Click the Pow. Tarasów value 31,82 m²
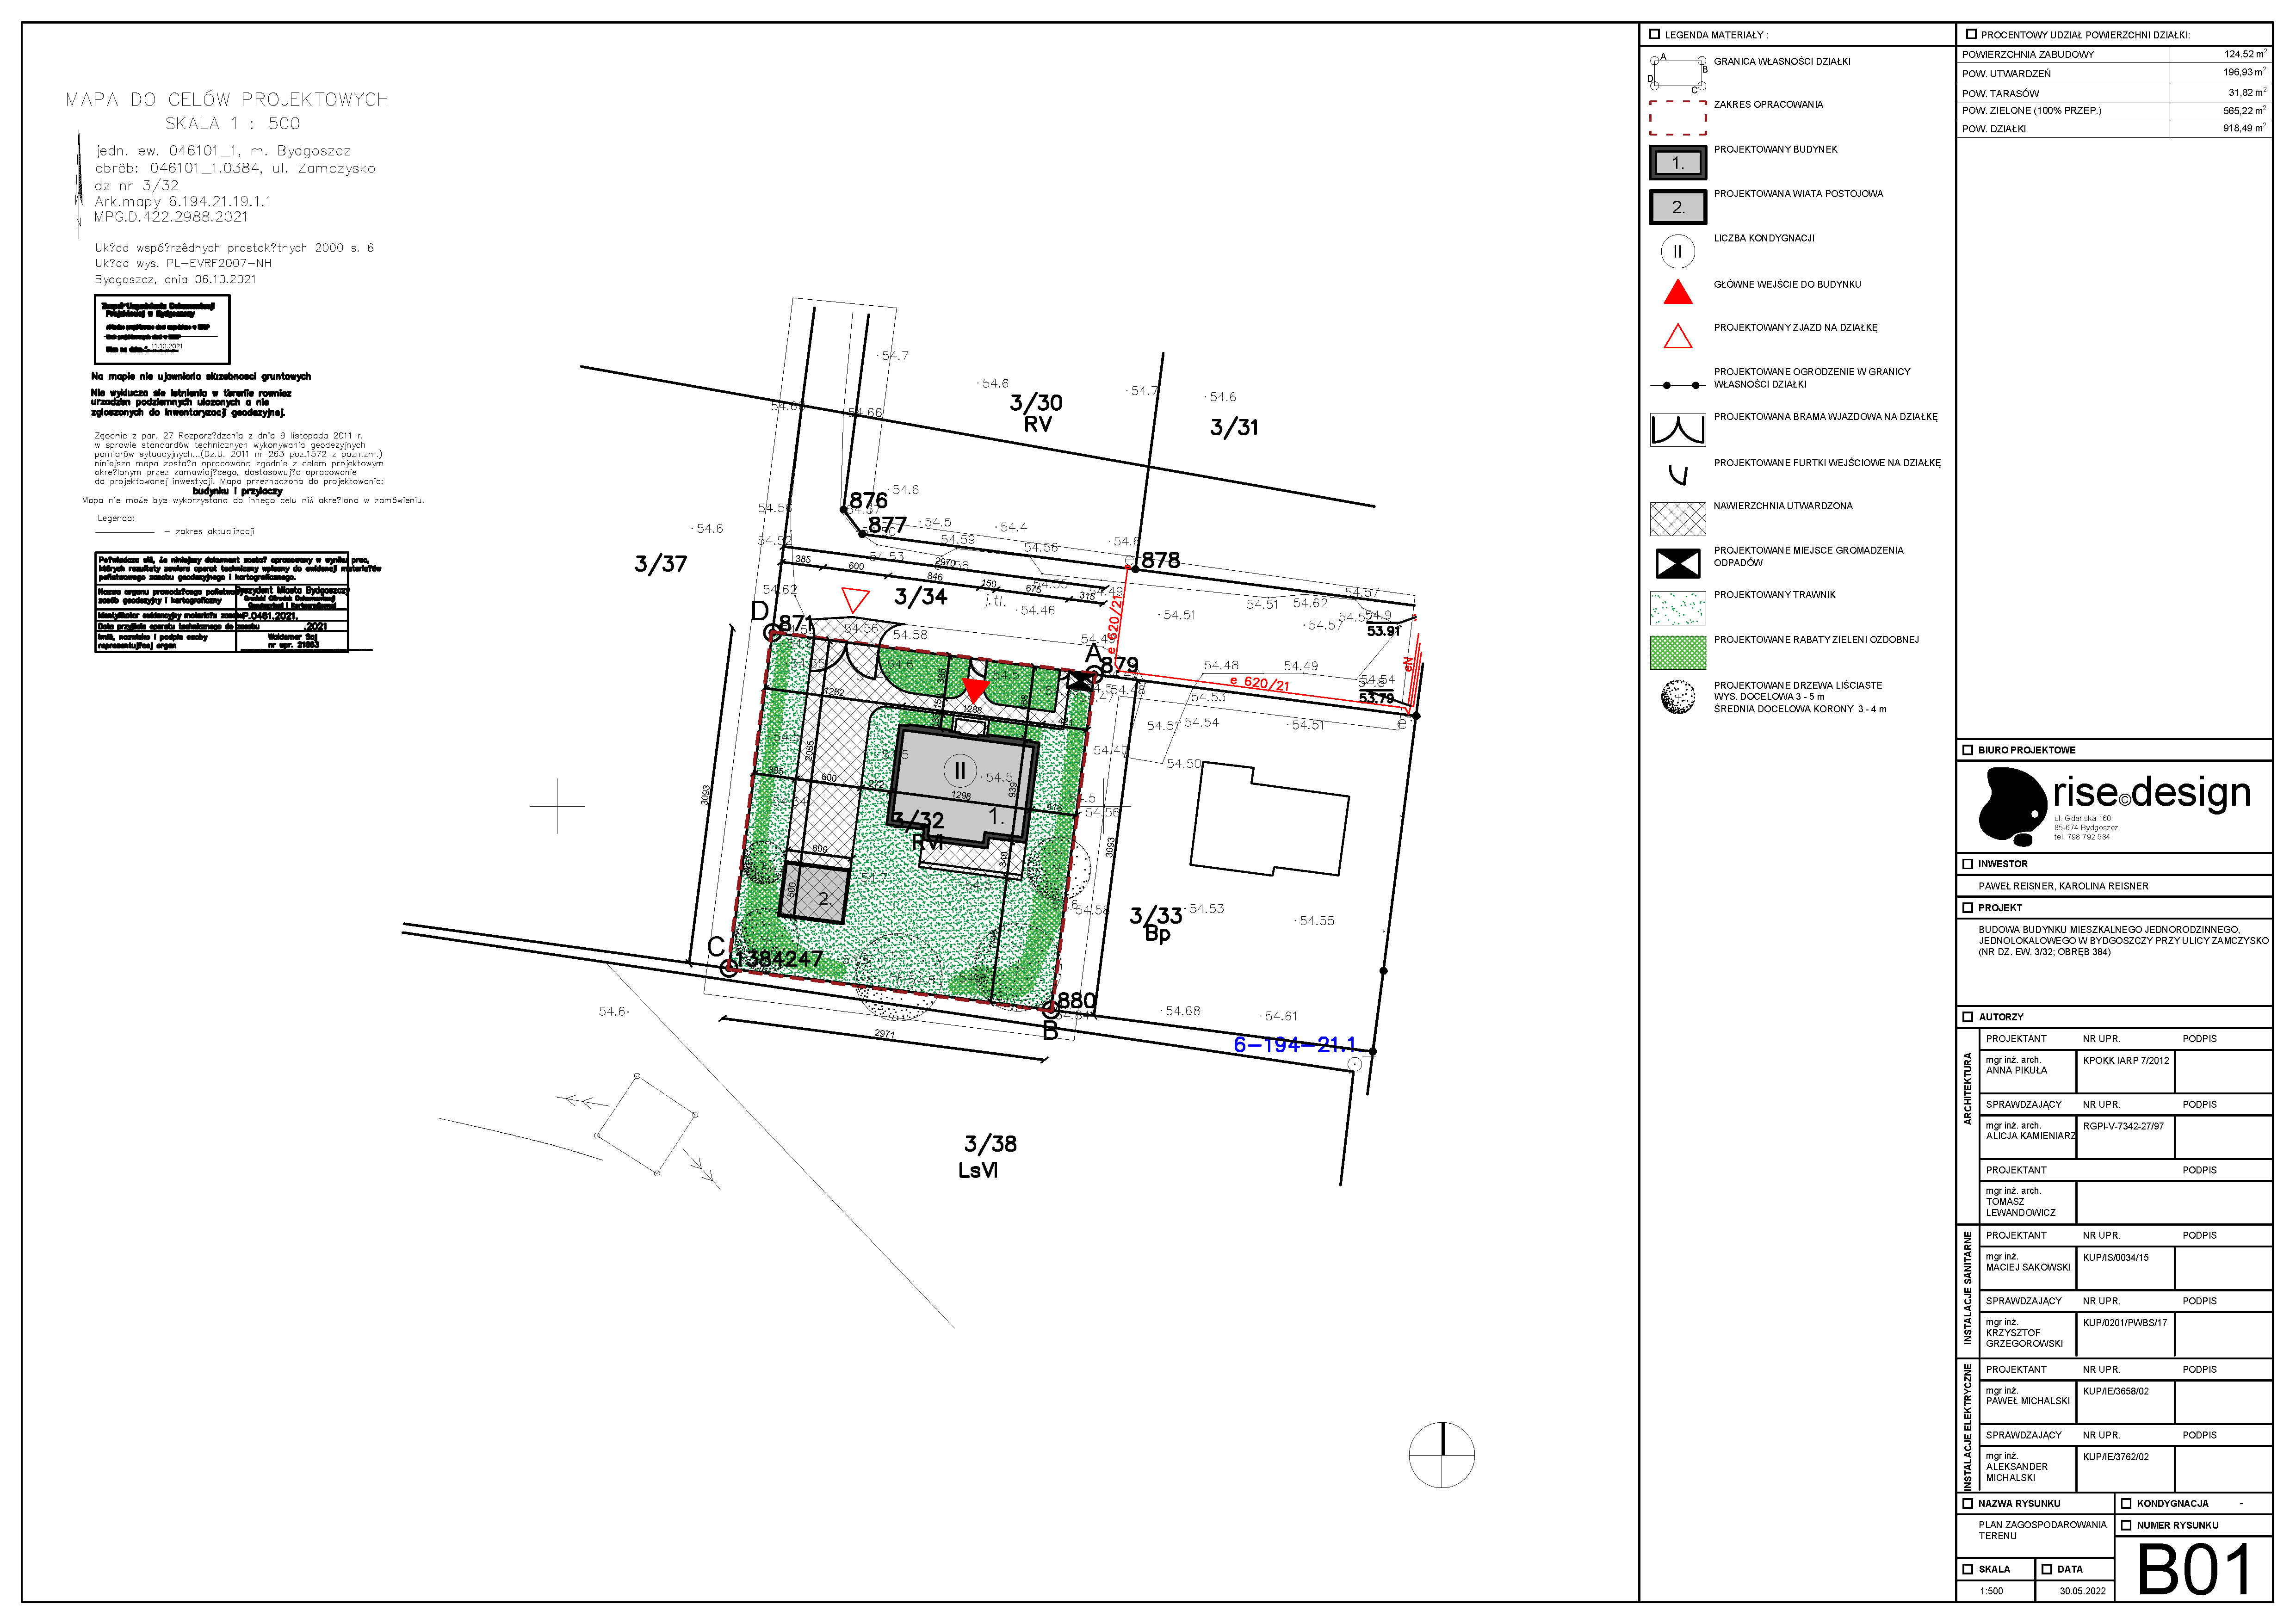Screen dimensions: 2296x1623 tap(2247, 92)
